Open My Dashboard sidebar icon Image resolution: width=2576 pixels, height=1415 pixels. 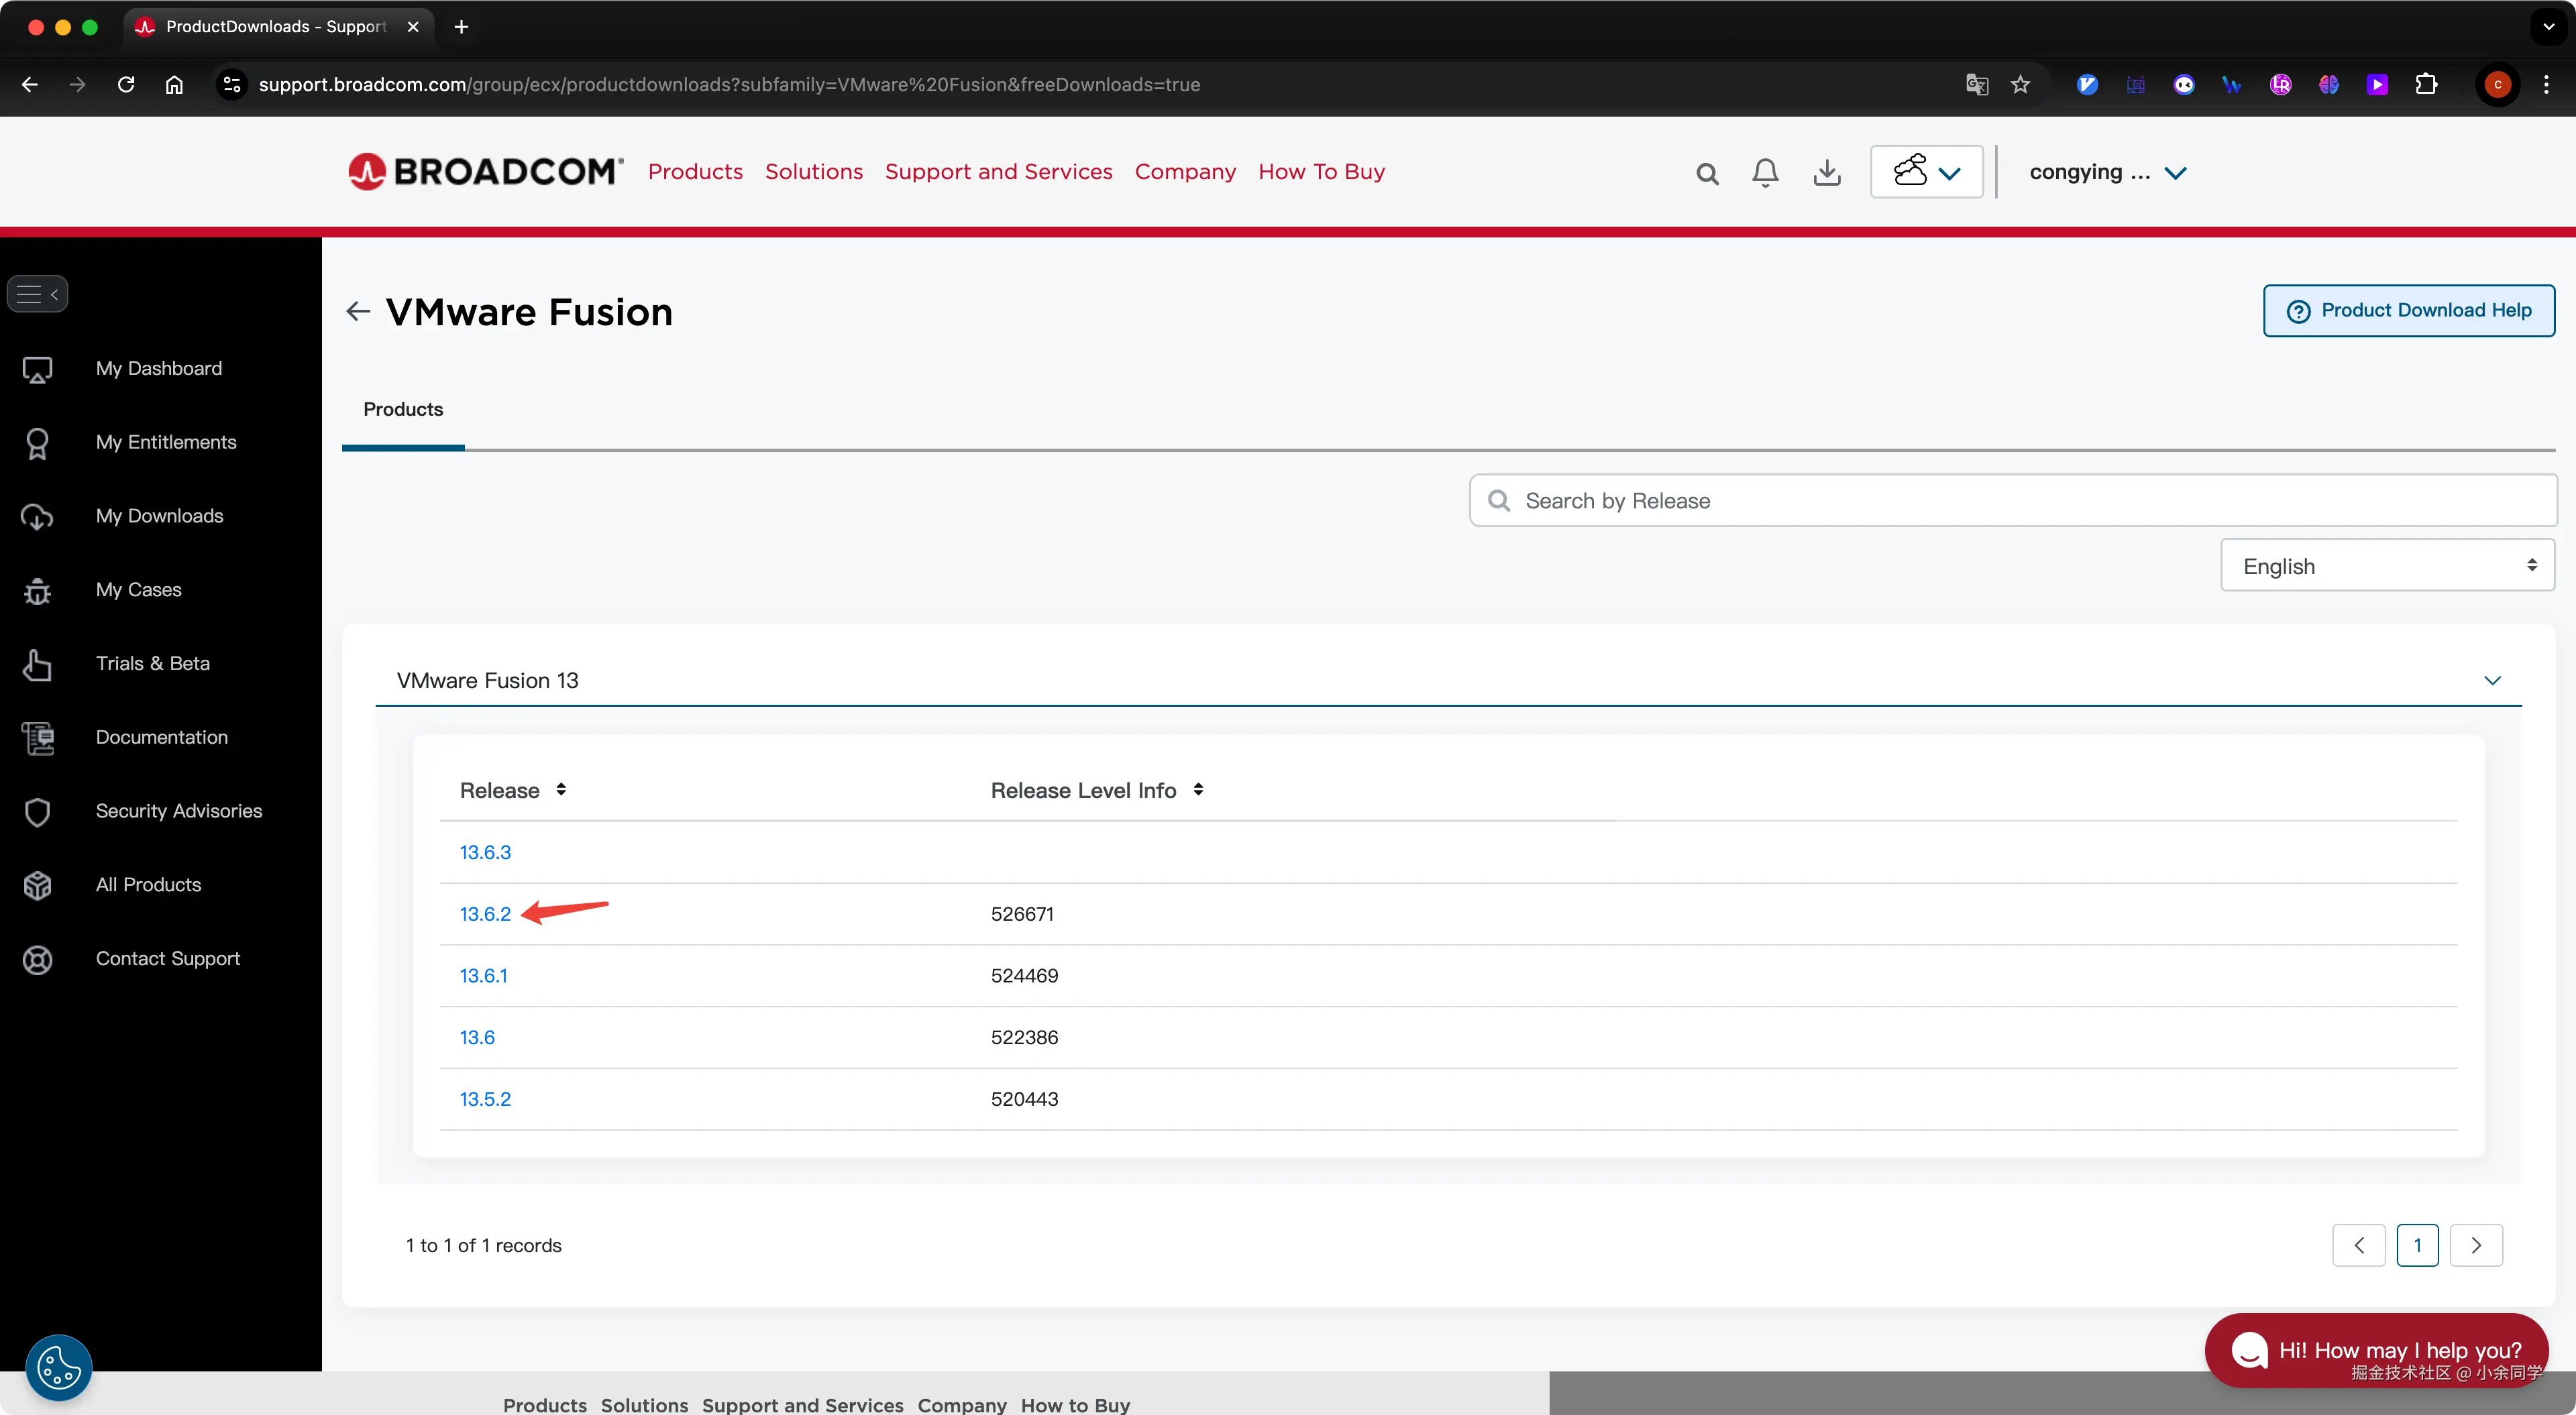pos(38,369)
